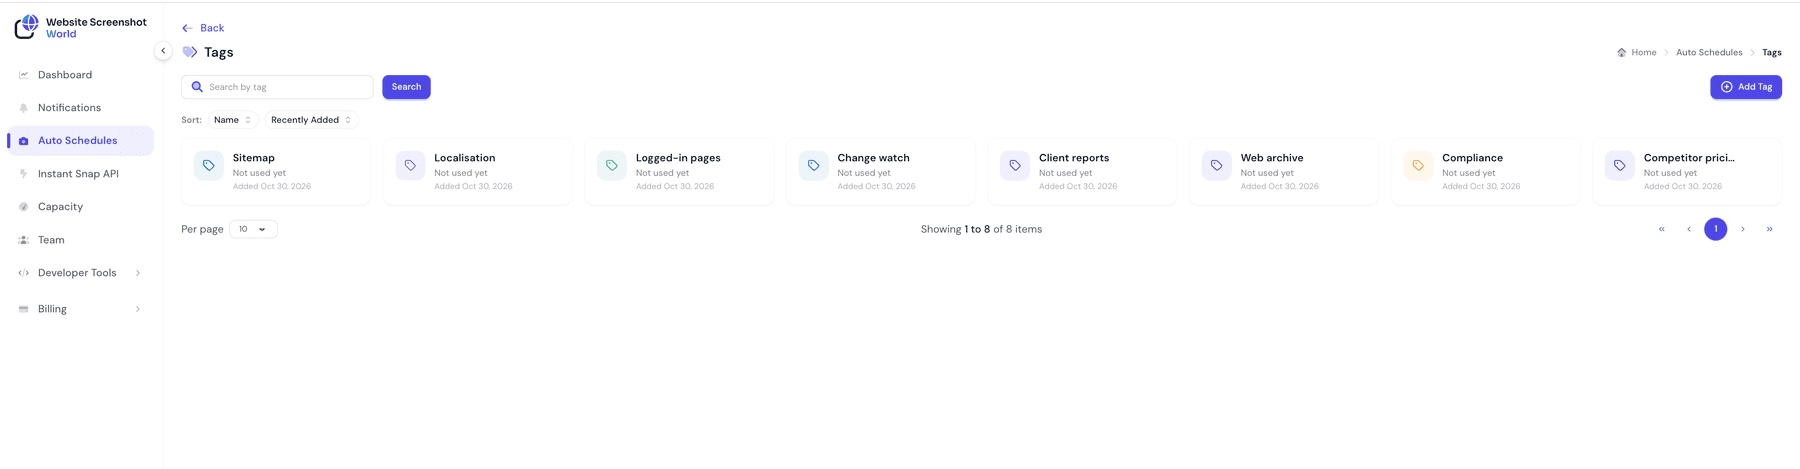The image size is (1800, 469).
Task: Focus the Search by tag field
Action: 277,87
